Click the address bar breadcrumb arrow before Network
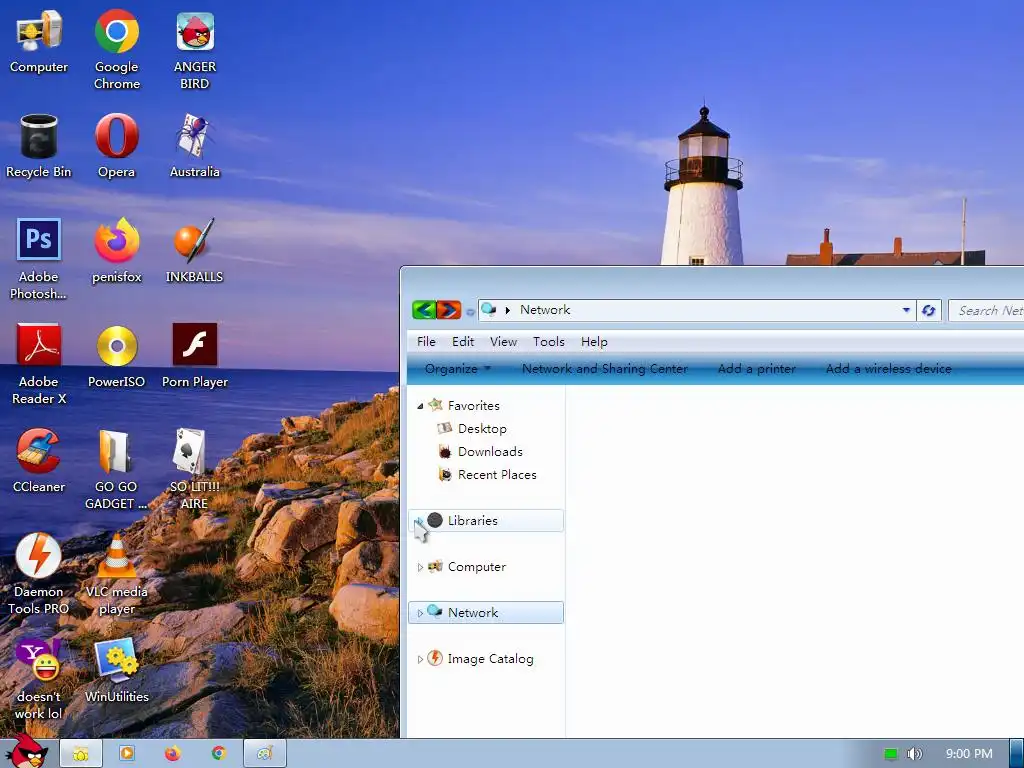 tap(507, 310)
